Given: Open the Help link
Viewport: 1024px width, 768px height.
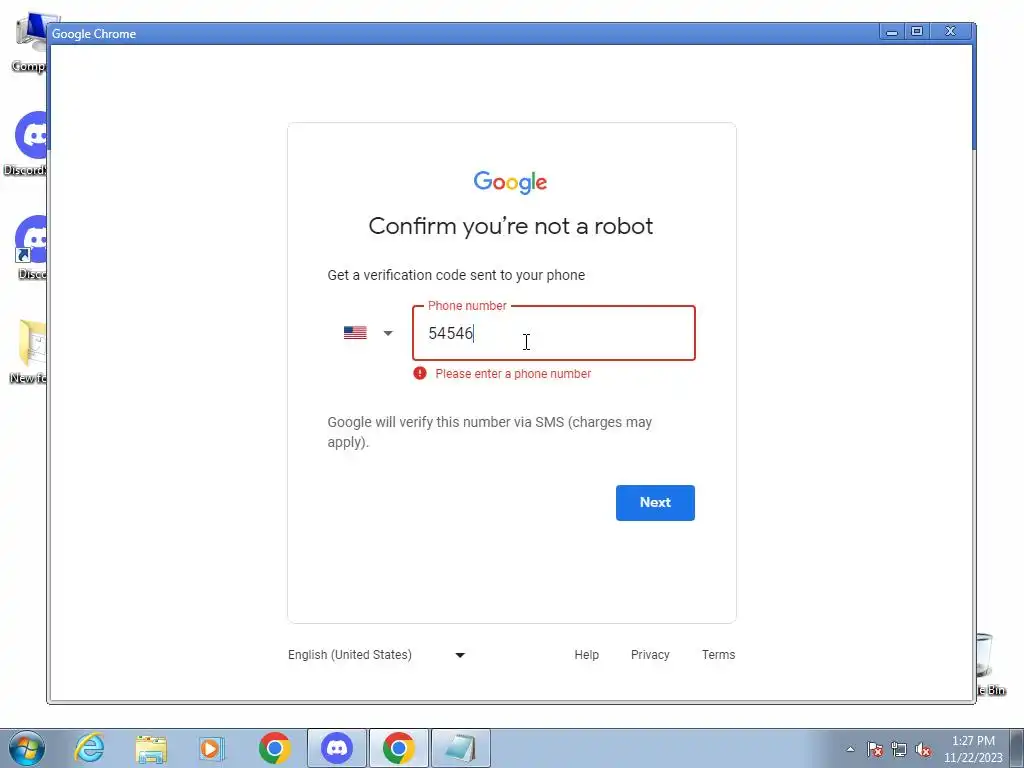Looking at the screenshot, I should point(586,654).
